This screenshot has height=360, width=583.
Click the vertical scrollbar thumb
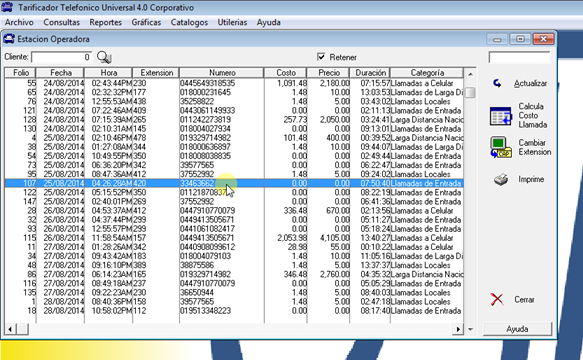click(470, 92)
